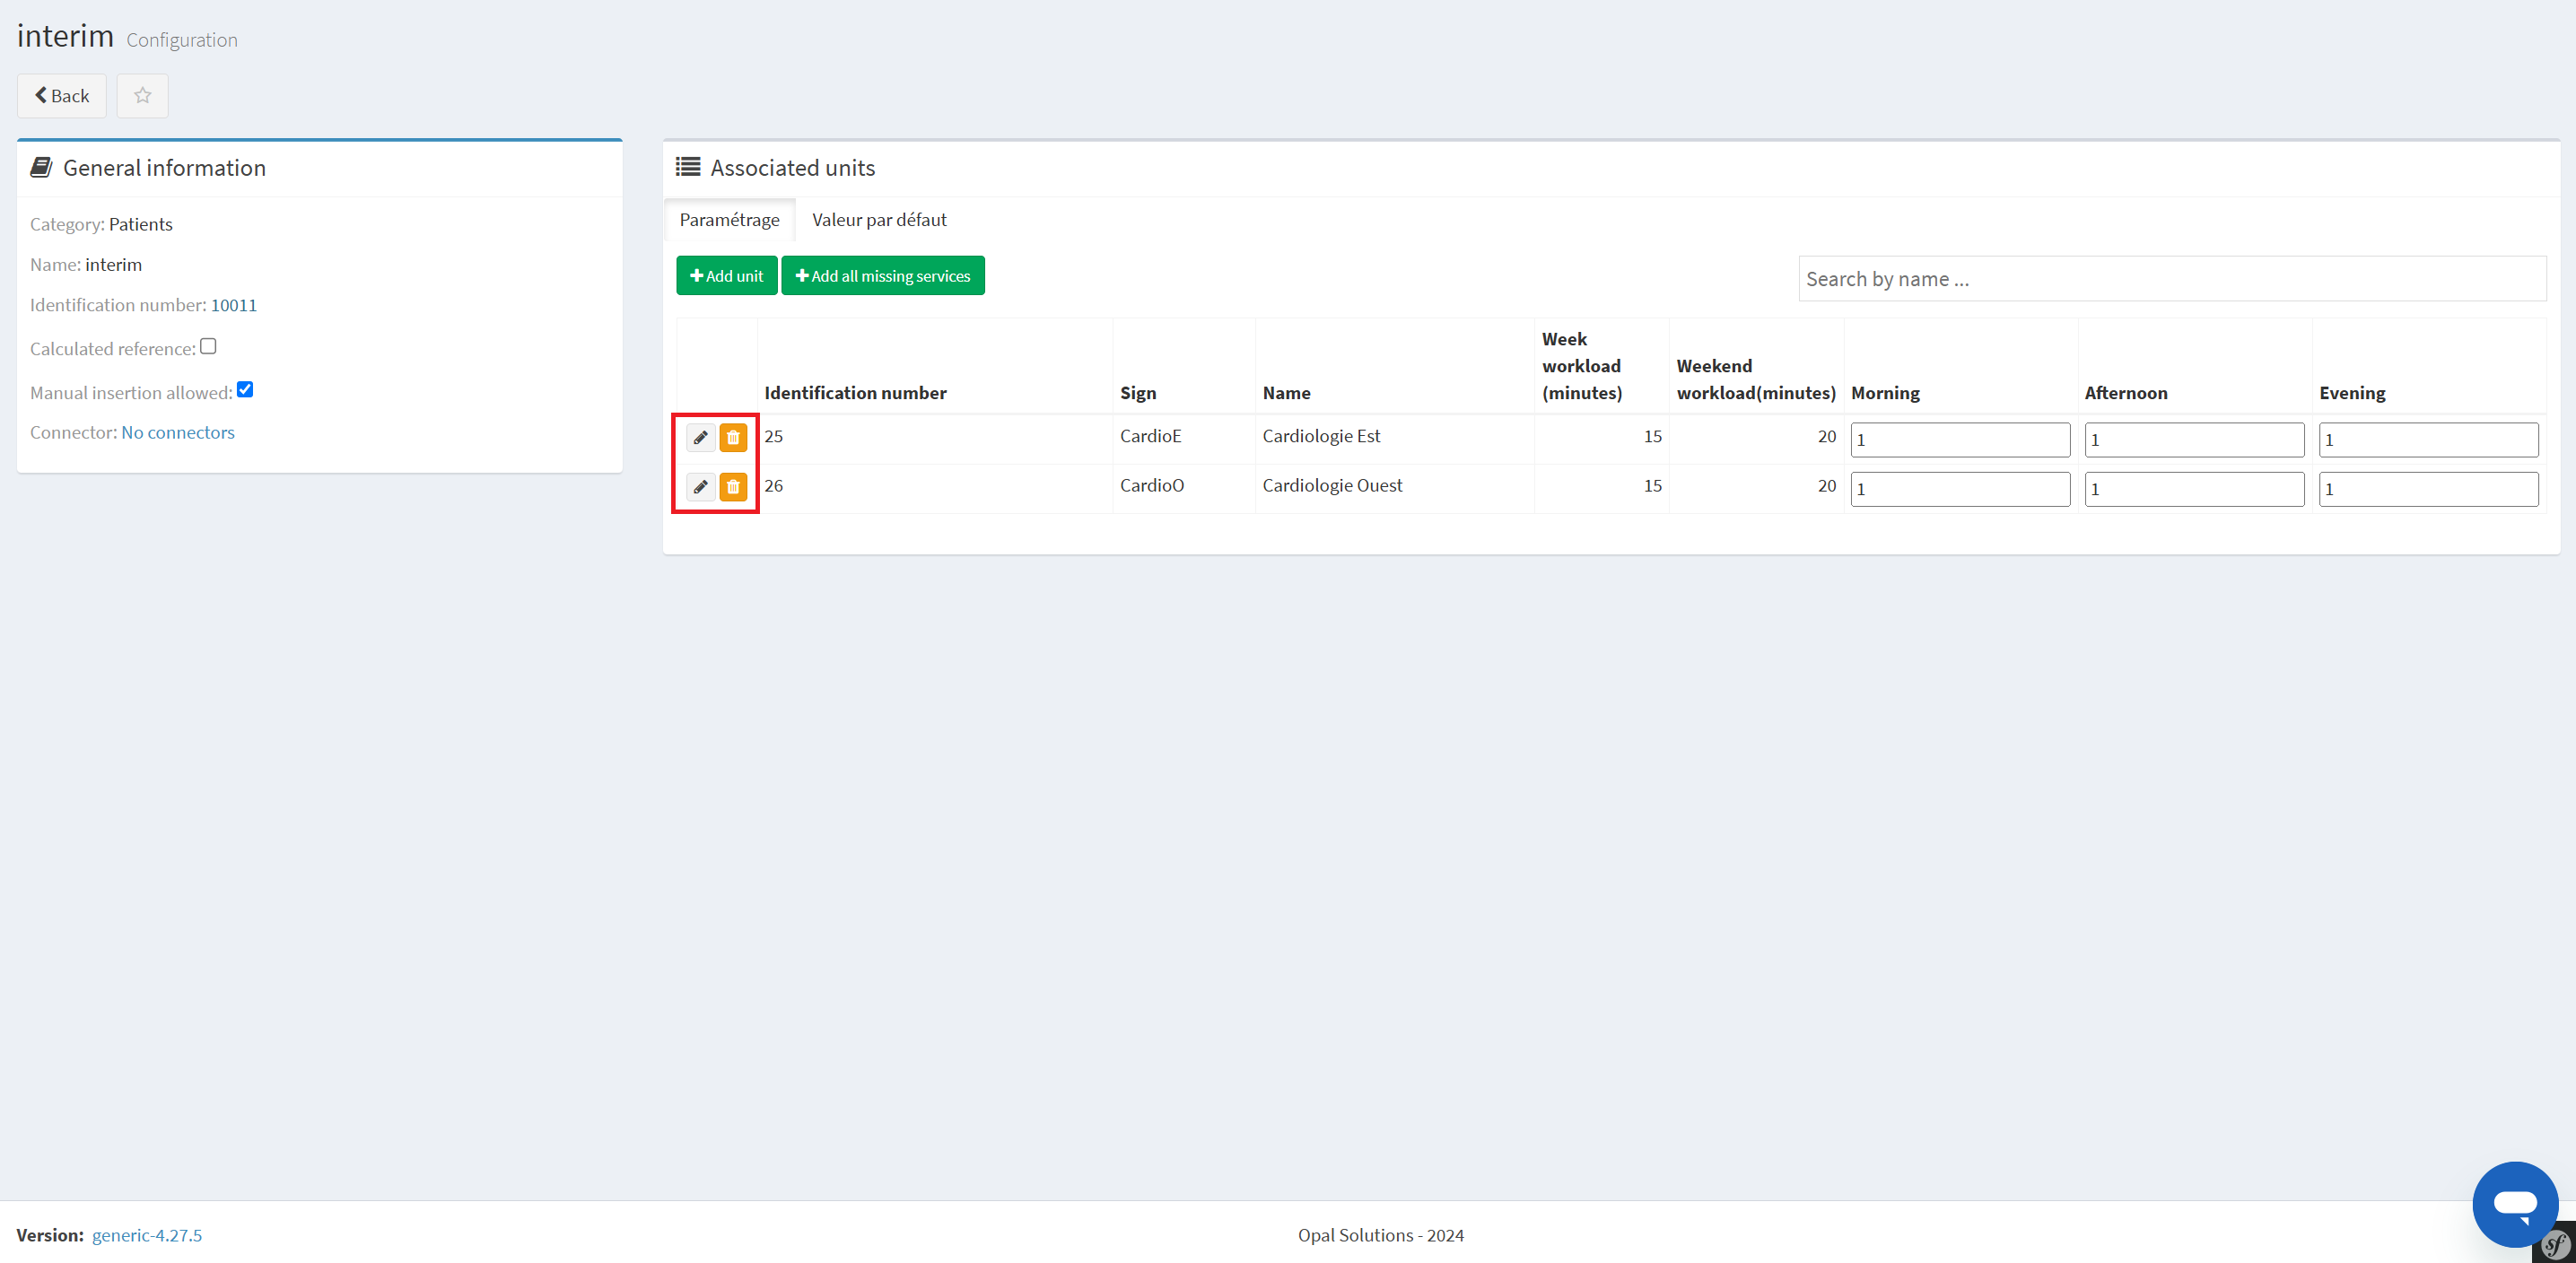Click Morning field for Cardiologie Est
This screenshot has width=2576, height=1263.
click(1960, 440)
